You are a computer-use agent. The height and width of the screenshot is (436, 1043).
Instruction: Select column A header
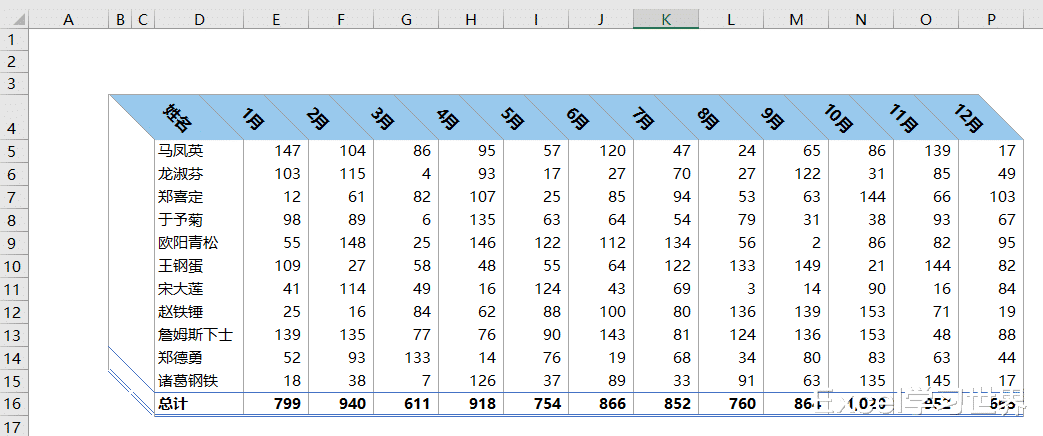[x=69, y=20]
